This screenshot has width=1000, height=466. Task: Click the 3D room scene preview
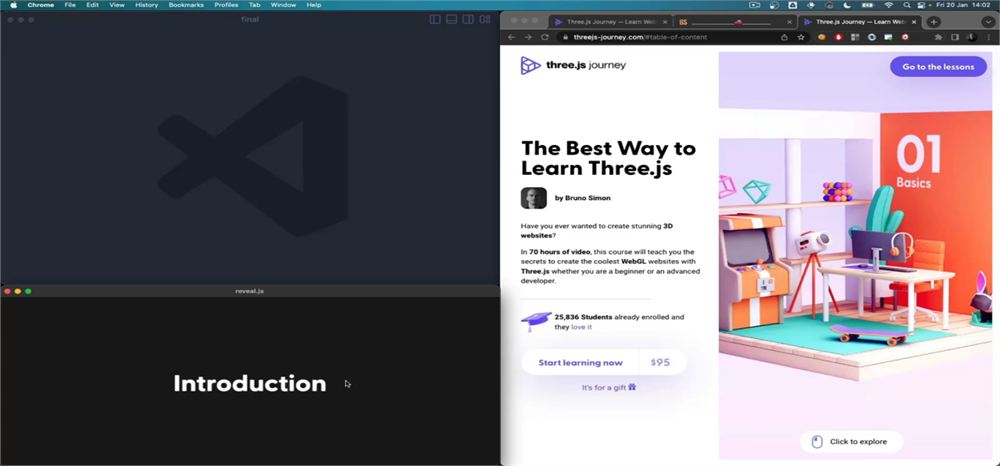tap(855, 256)
